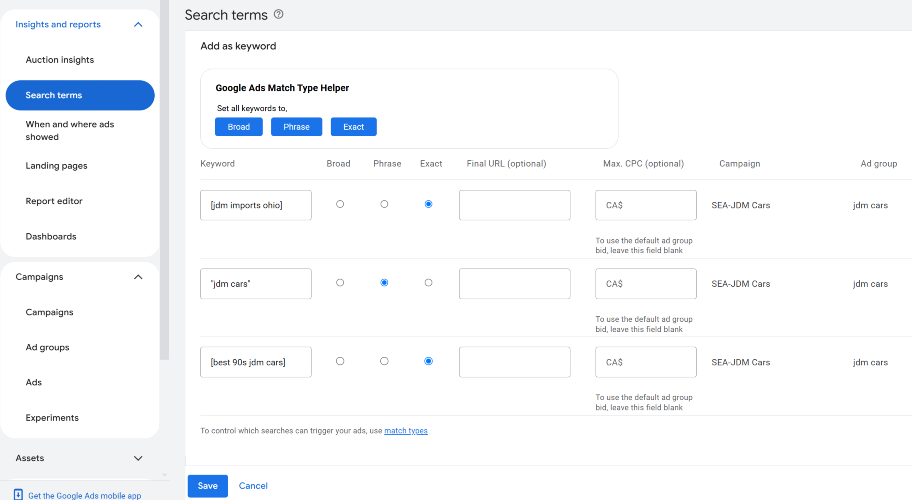912x500 pixels.
Task: Set all keywords to Broad
Action: click(x=238, y=127)
